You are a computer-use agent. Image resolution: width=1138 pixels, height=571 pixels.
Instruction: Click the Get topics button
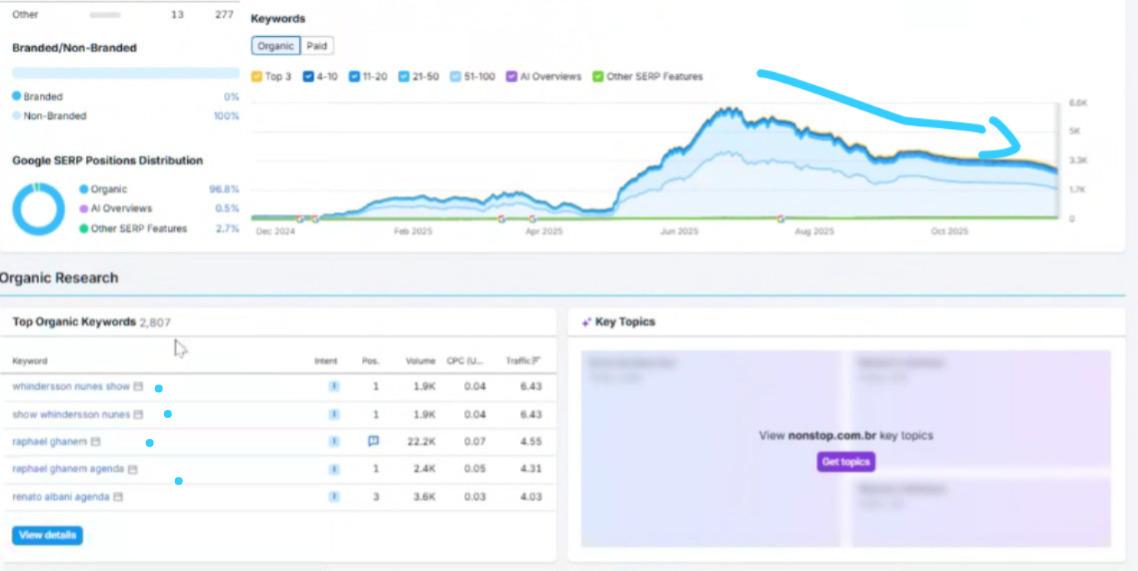(x=845, y=462)
